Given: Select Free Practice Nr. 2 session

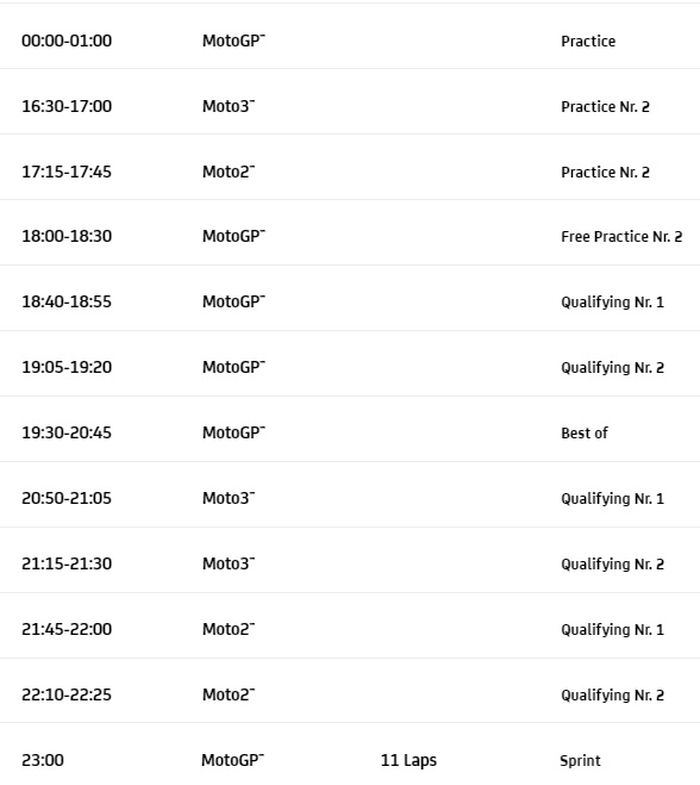Looking at the screenshot, I should pos(621,237).
